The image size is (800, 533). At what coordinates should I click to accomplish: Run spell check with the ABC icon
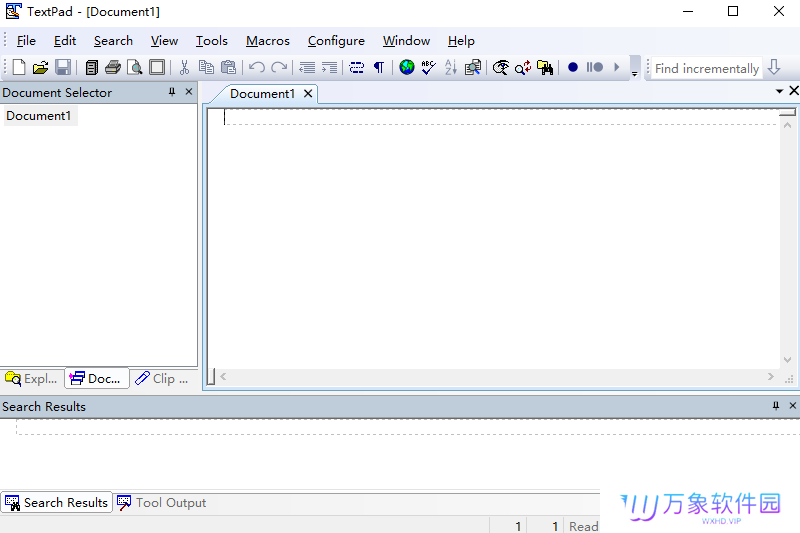click(429, 67)
